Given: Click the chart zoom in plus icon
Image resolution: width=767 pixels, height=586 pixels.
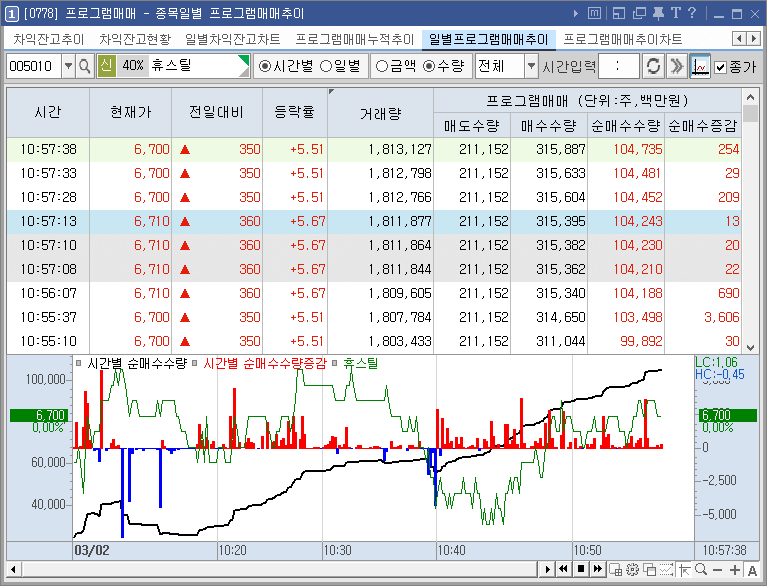Looking at the screenshot, I should click(x=735, y=570).
